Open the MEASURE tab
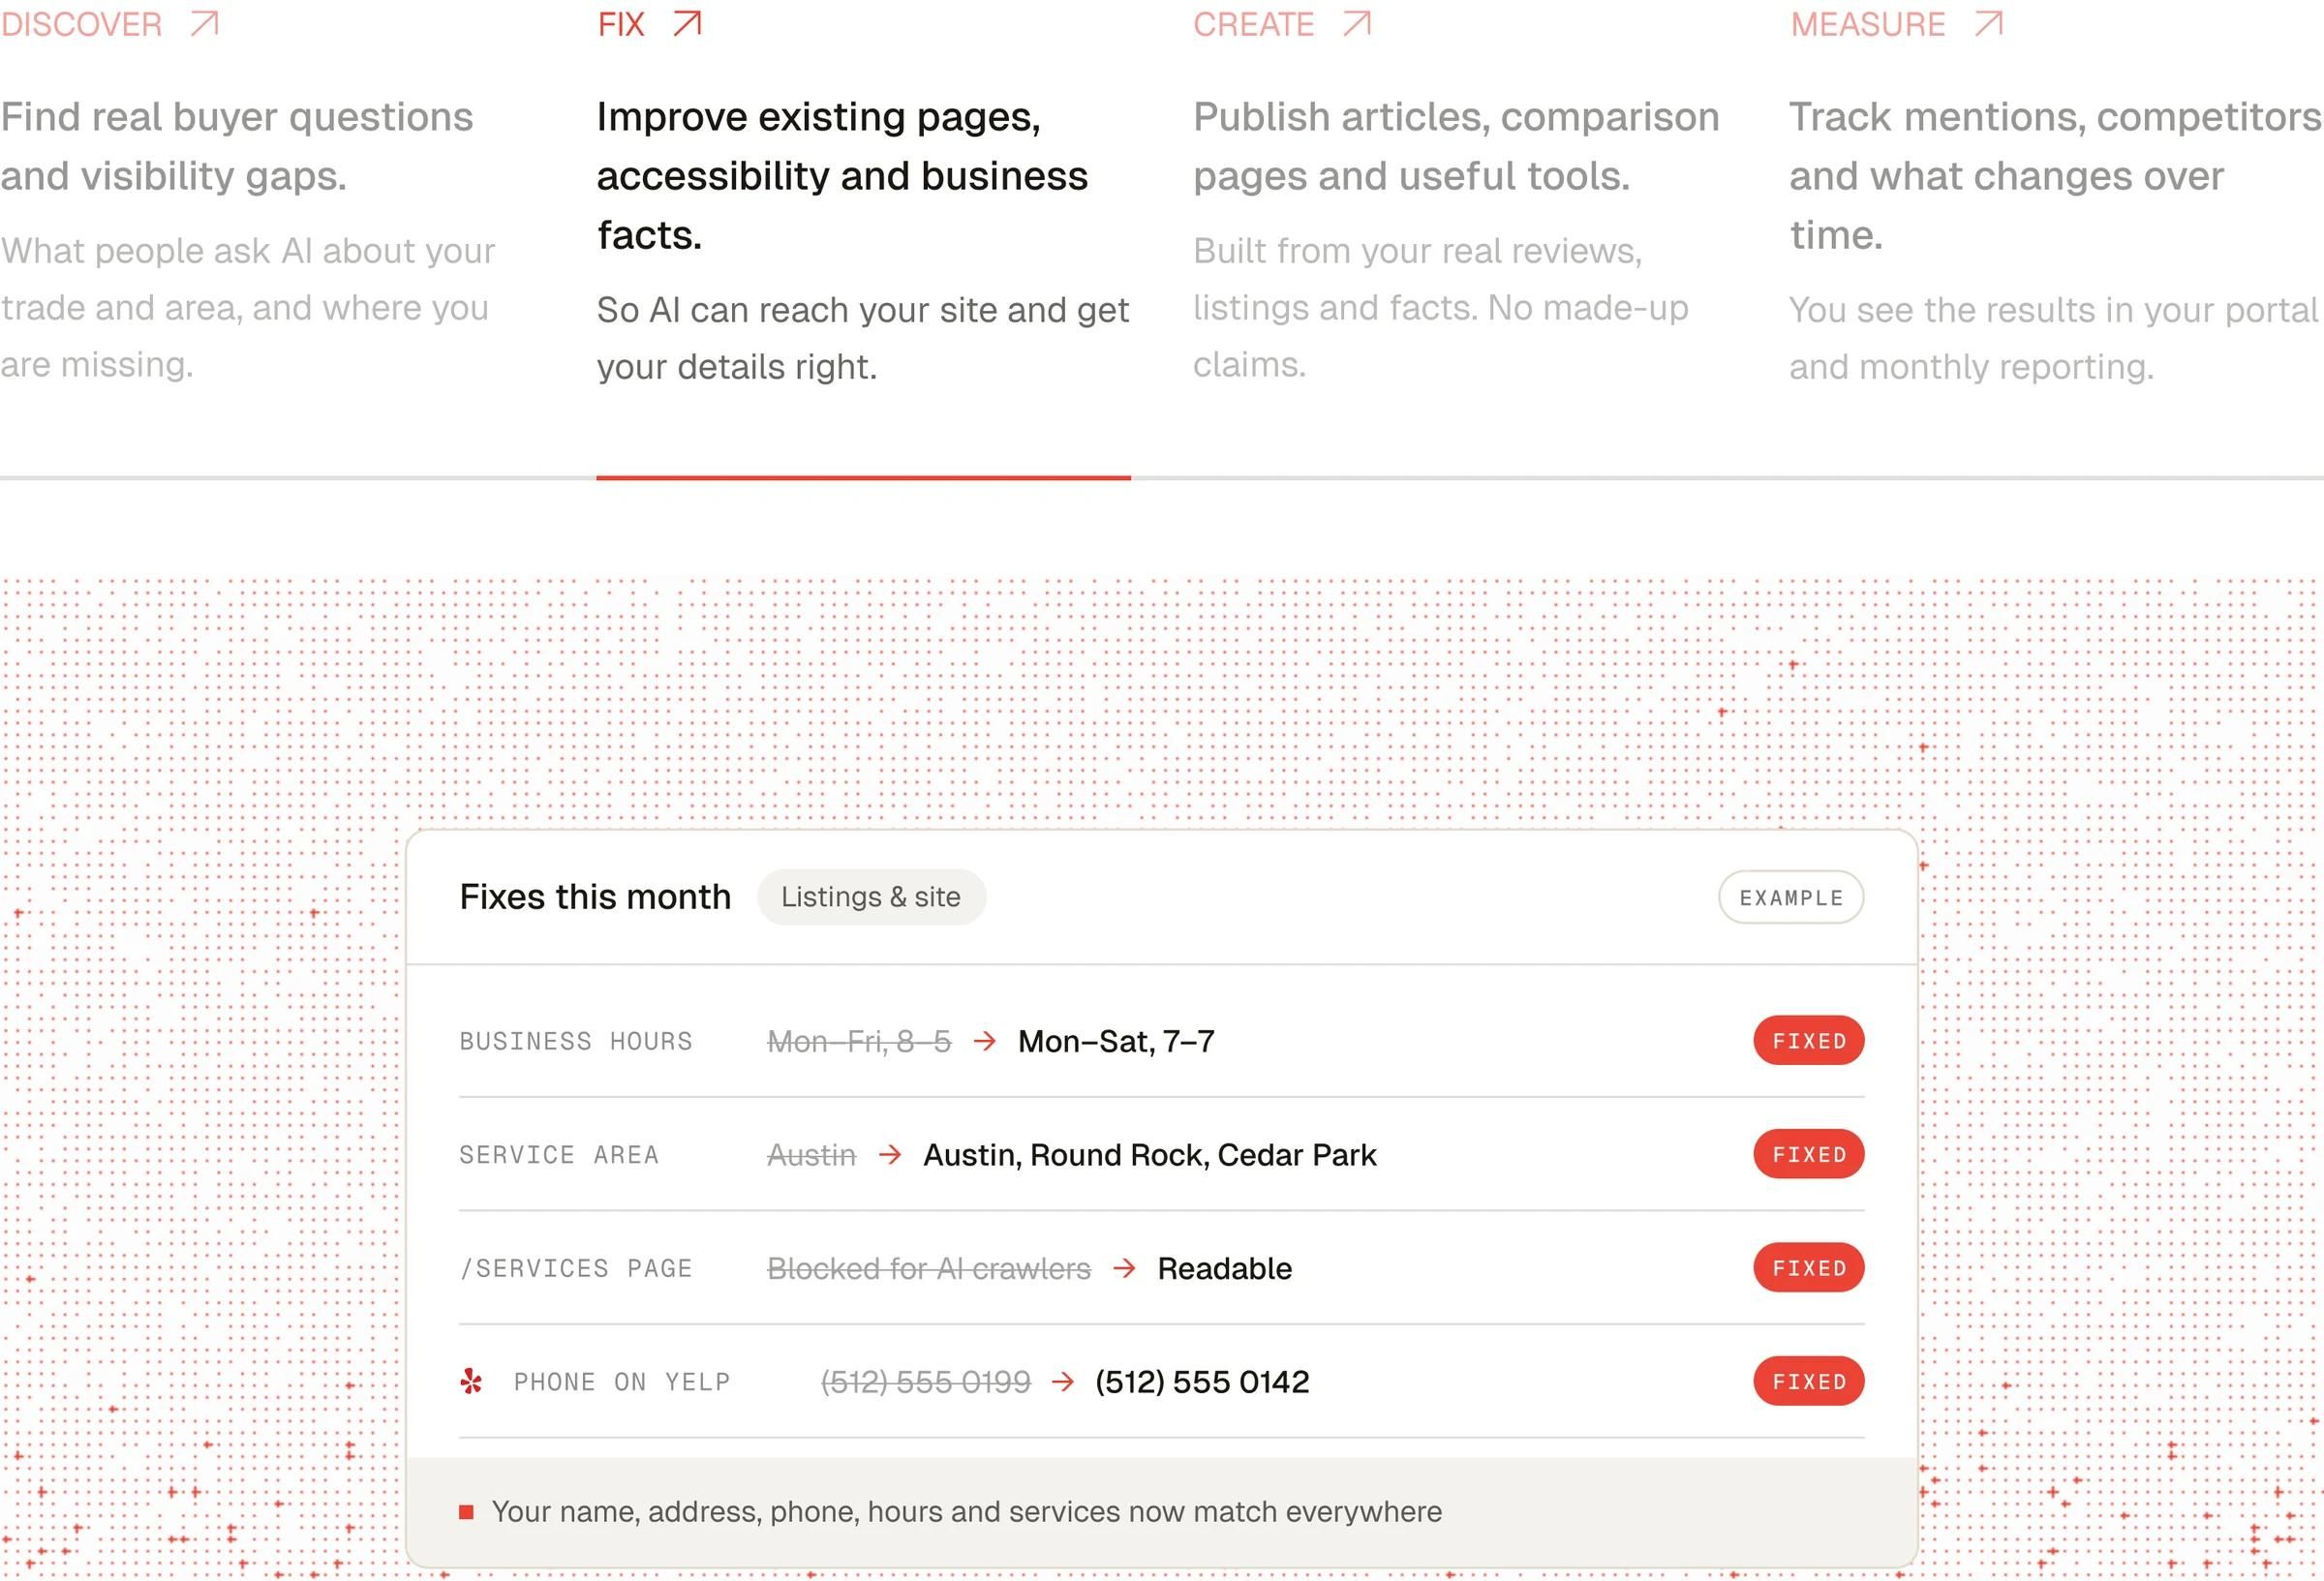Image resolution: width=2324 pixels, height=1581 pixels. click(1867, 24)
